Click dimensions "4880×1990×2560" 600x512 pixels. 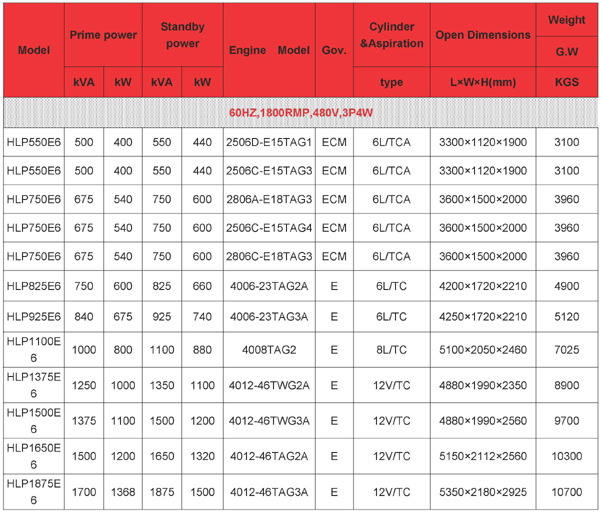(x=483, y=421)
